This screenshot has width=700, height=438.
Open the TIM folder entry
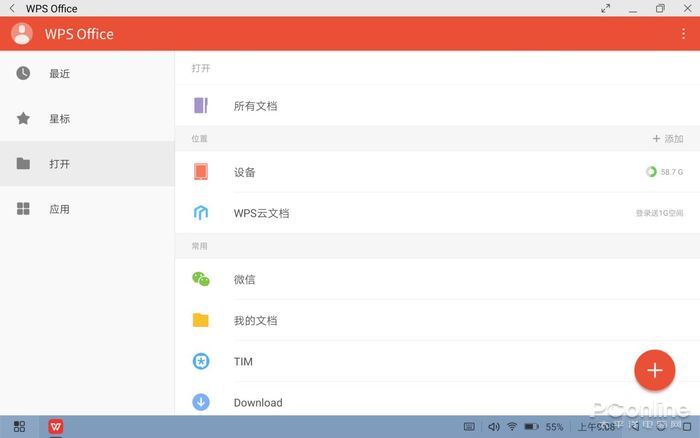(437, 361)
